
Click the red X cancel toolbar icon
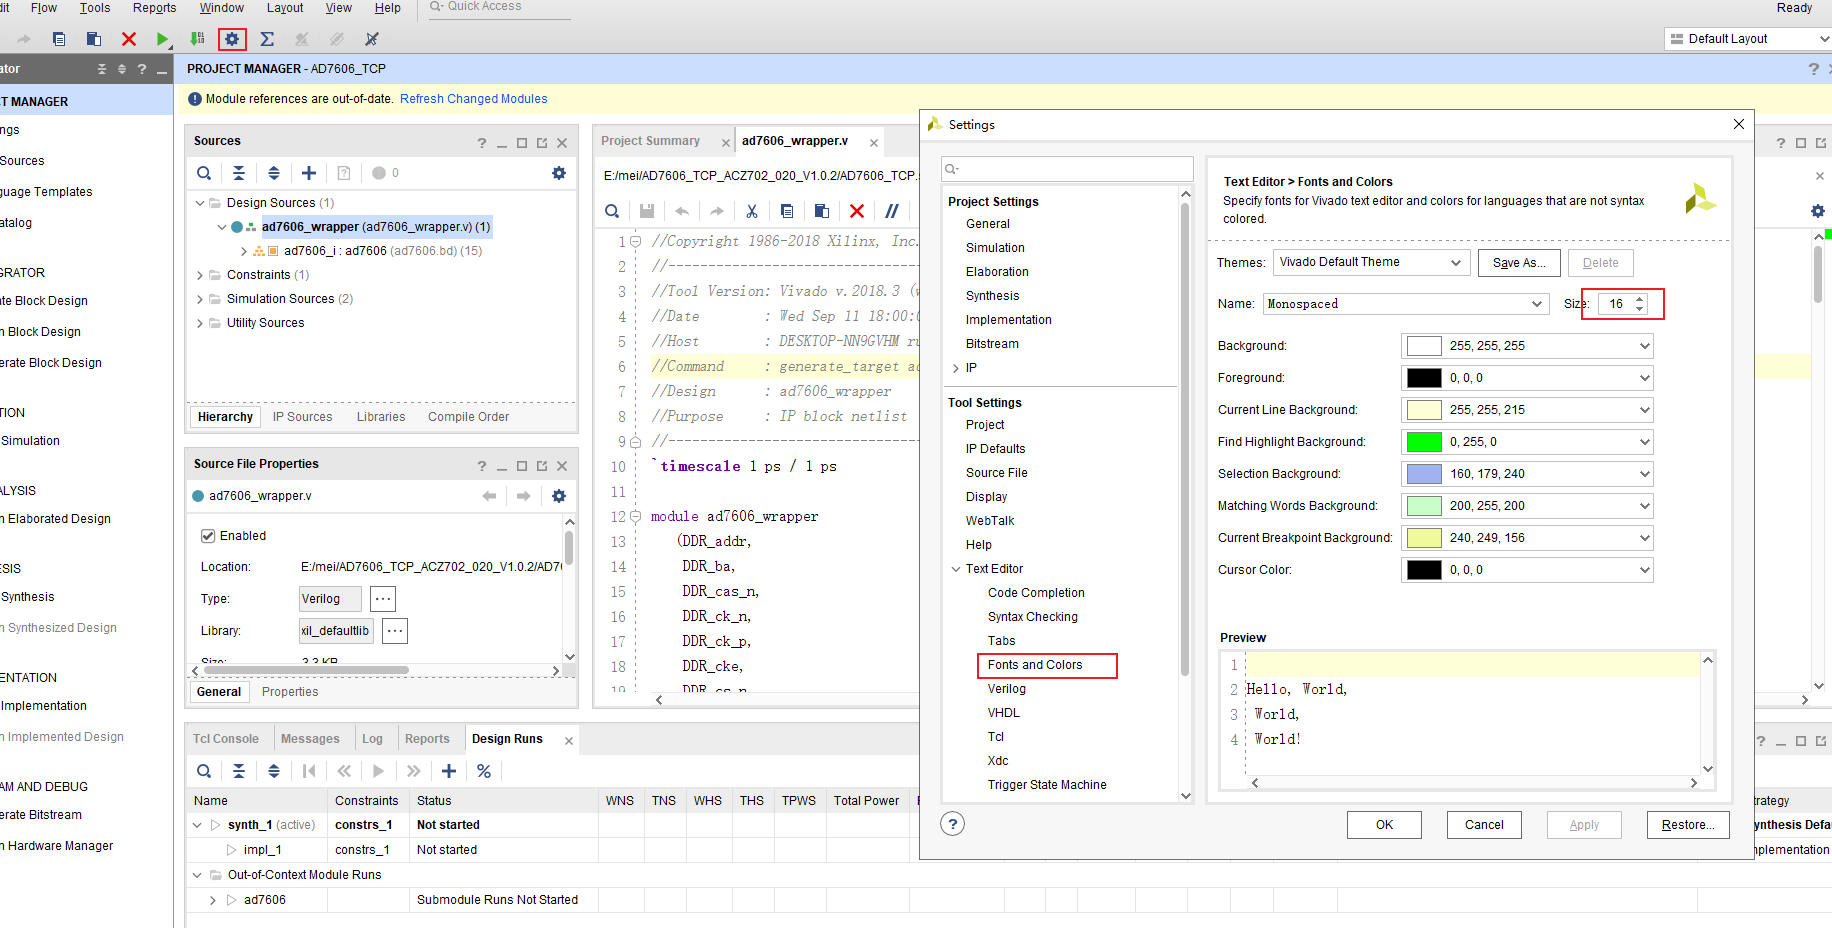pos(129,39)
